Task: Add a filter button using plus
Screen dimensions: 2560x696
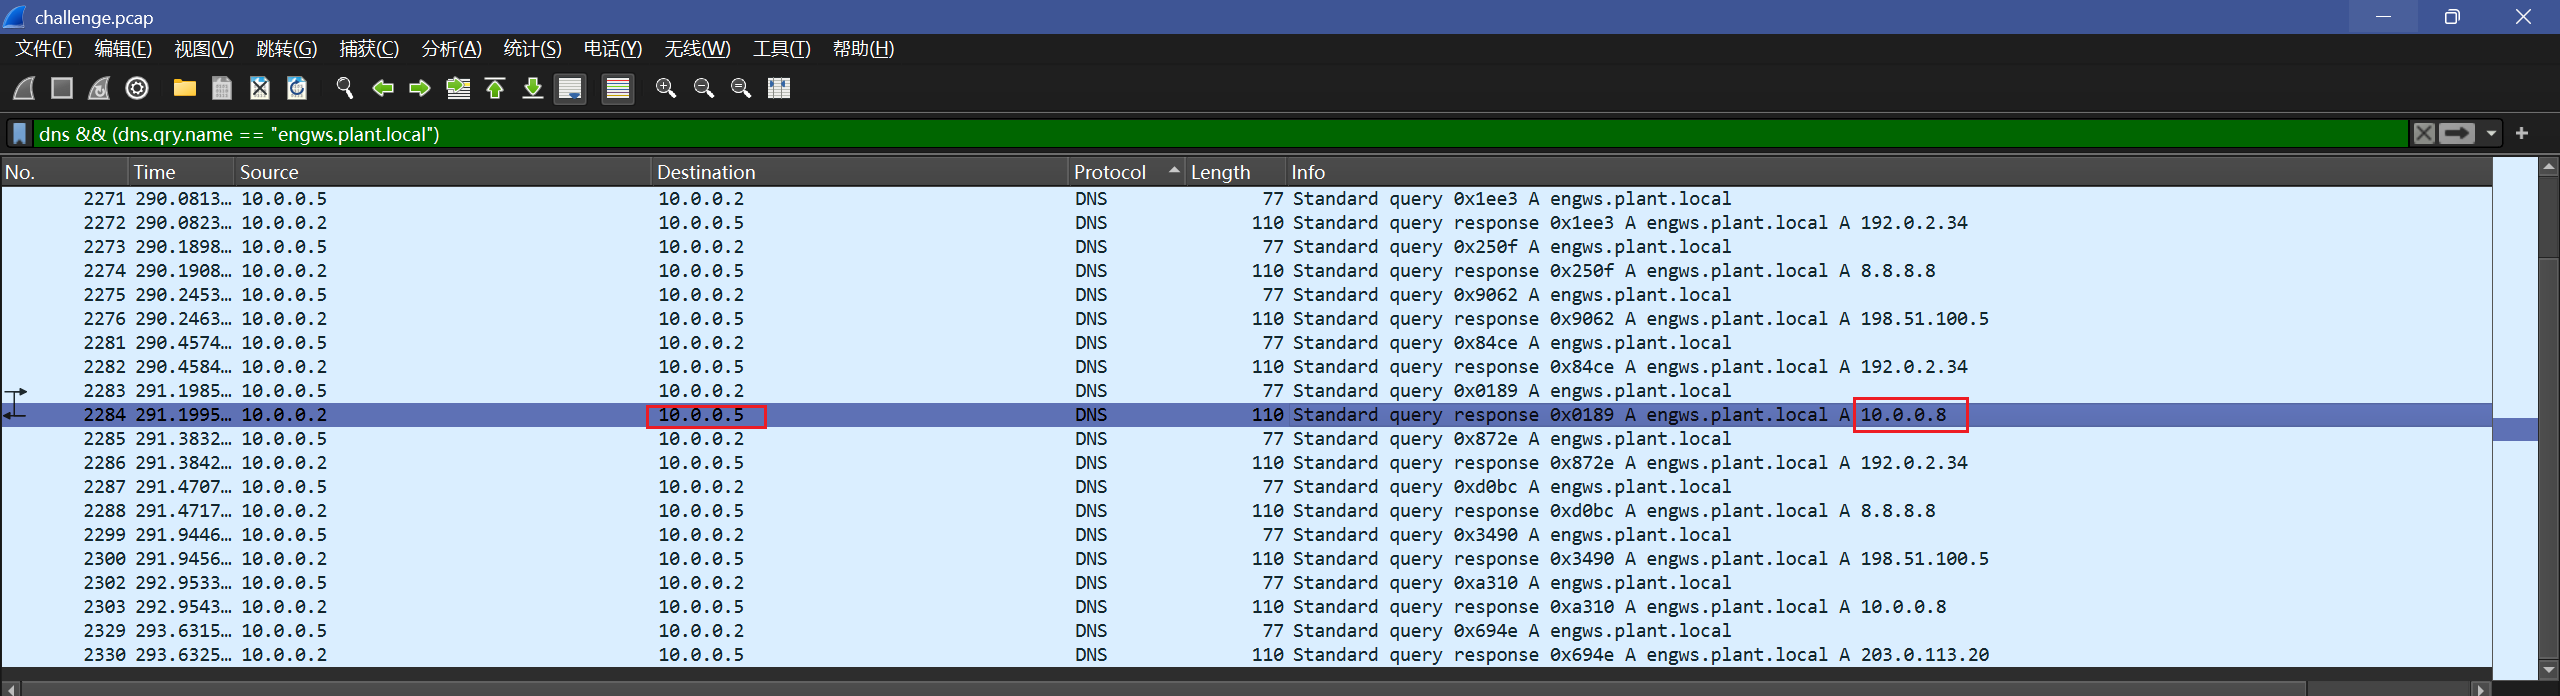Action: point(2522,134)
